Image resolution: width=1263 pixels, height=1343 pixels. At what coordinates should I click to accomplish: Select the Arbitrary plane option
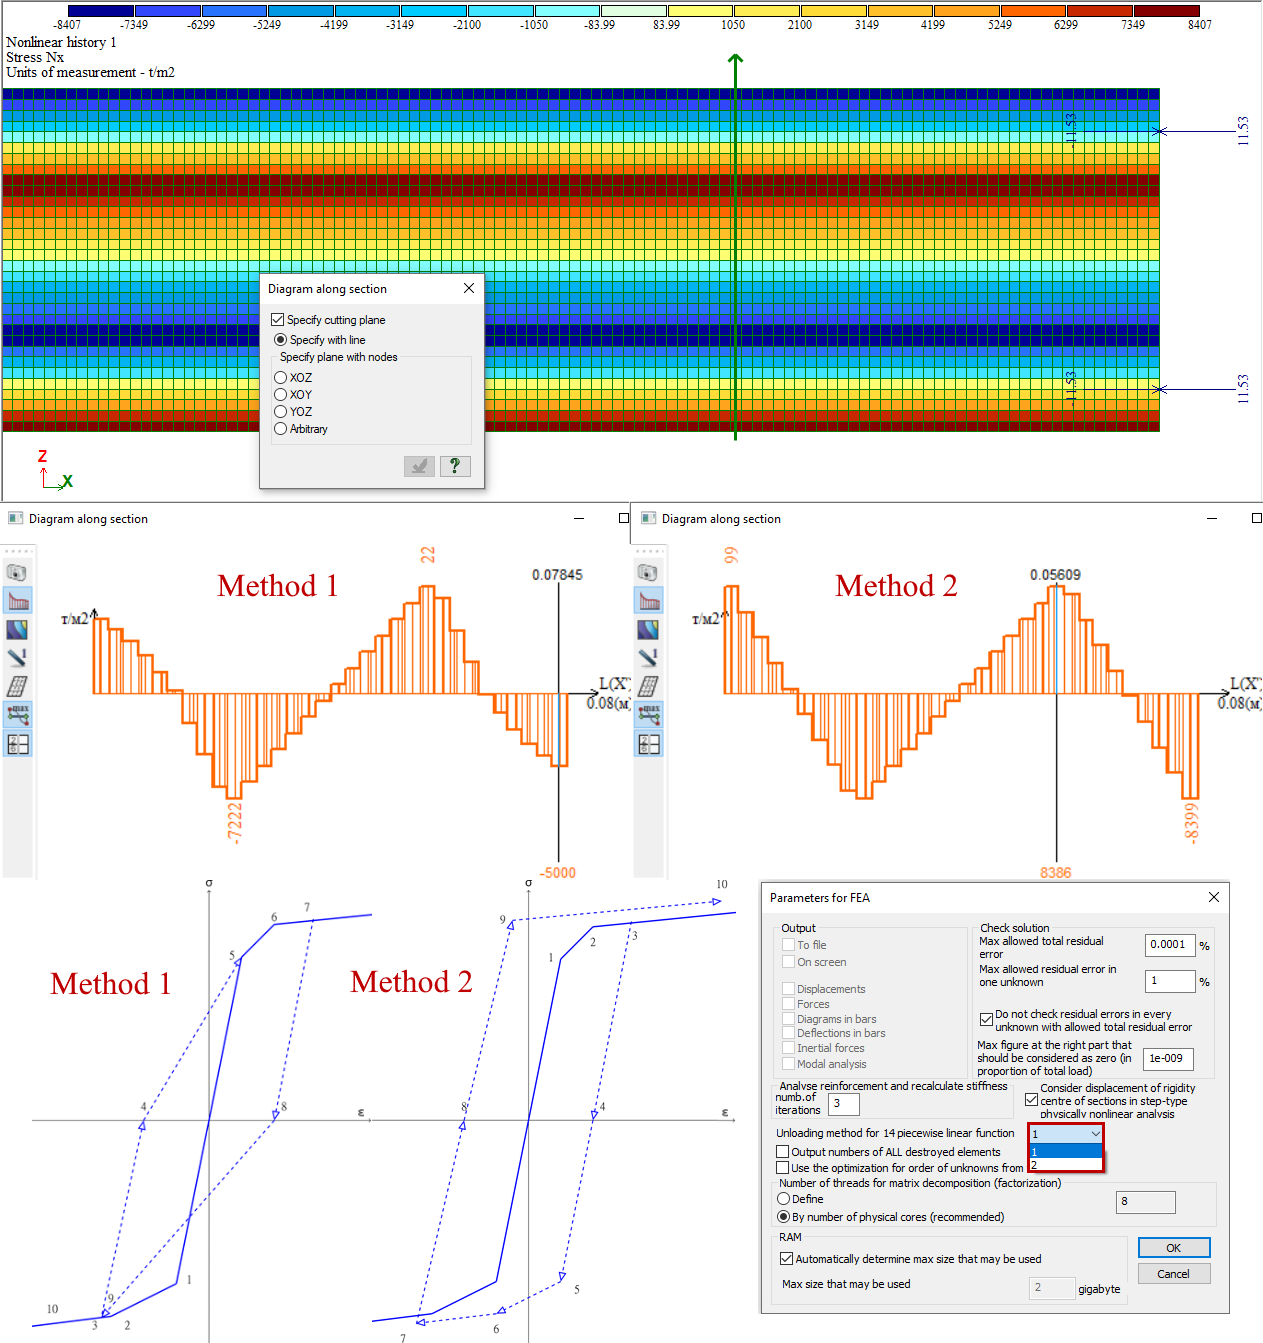tap(281, 428)
